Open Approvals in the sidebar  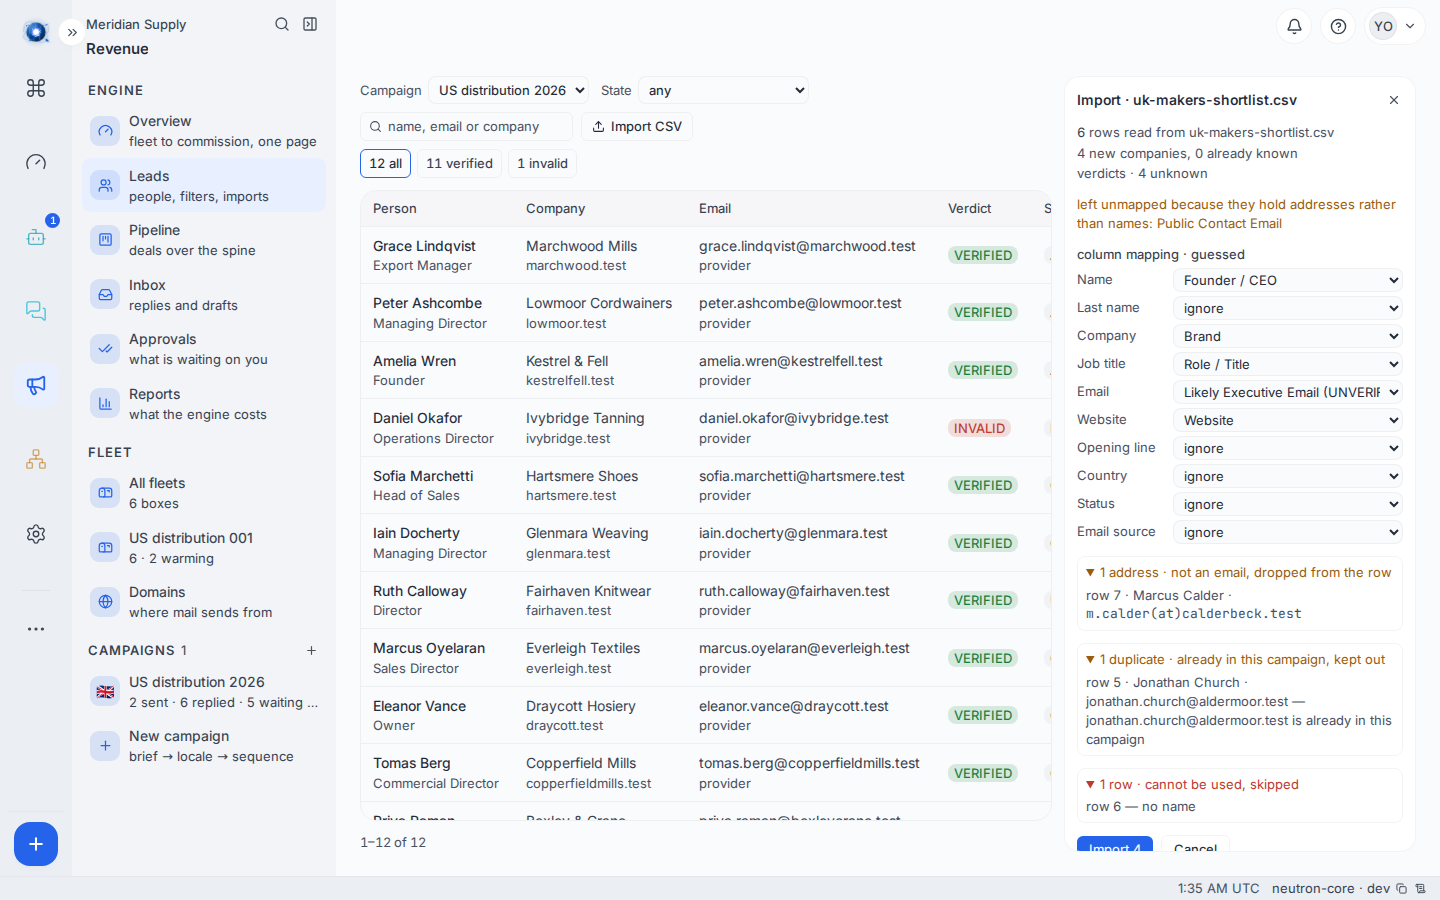204,349
